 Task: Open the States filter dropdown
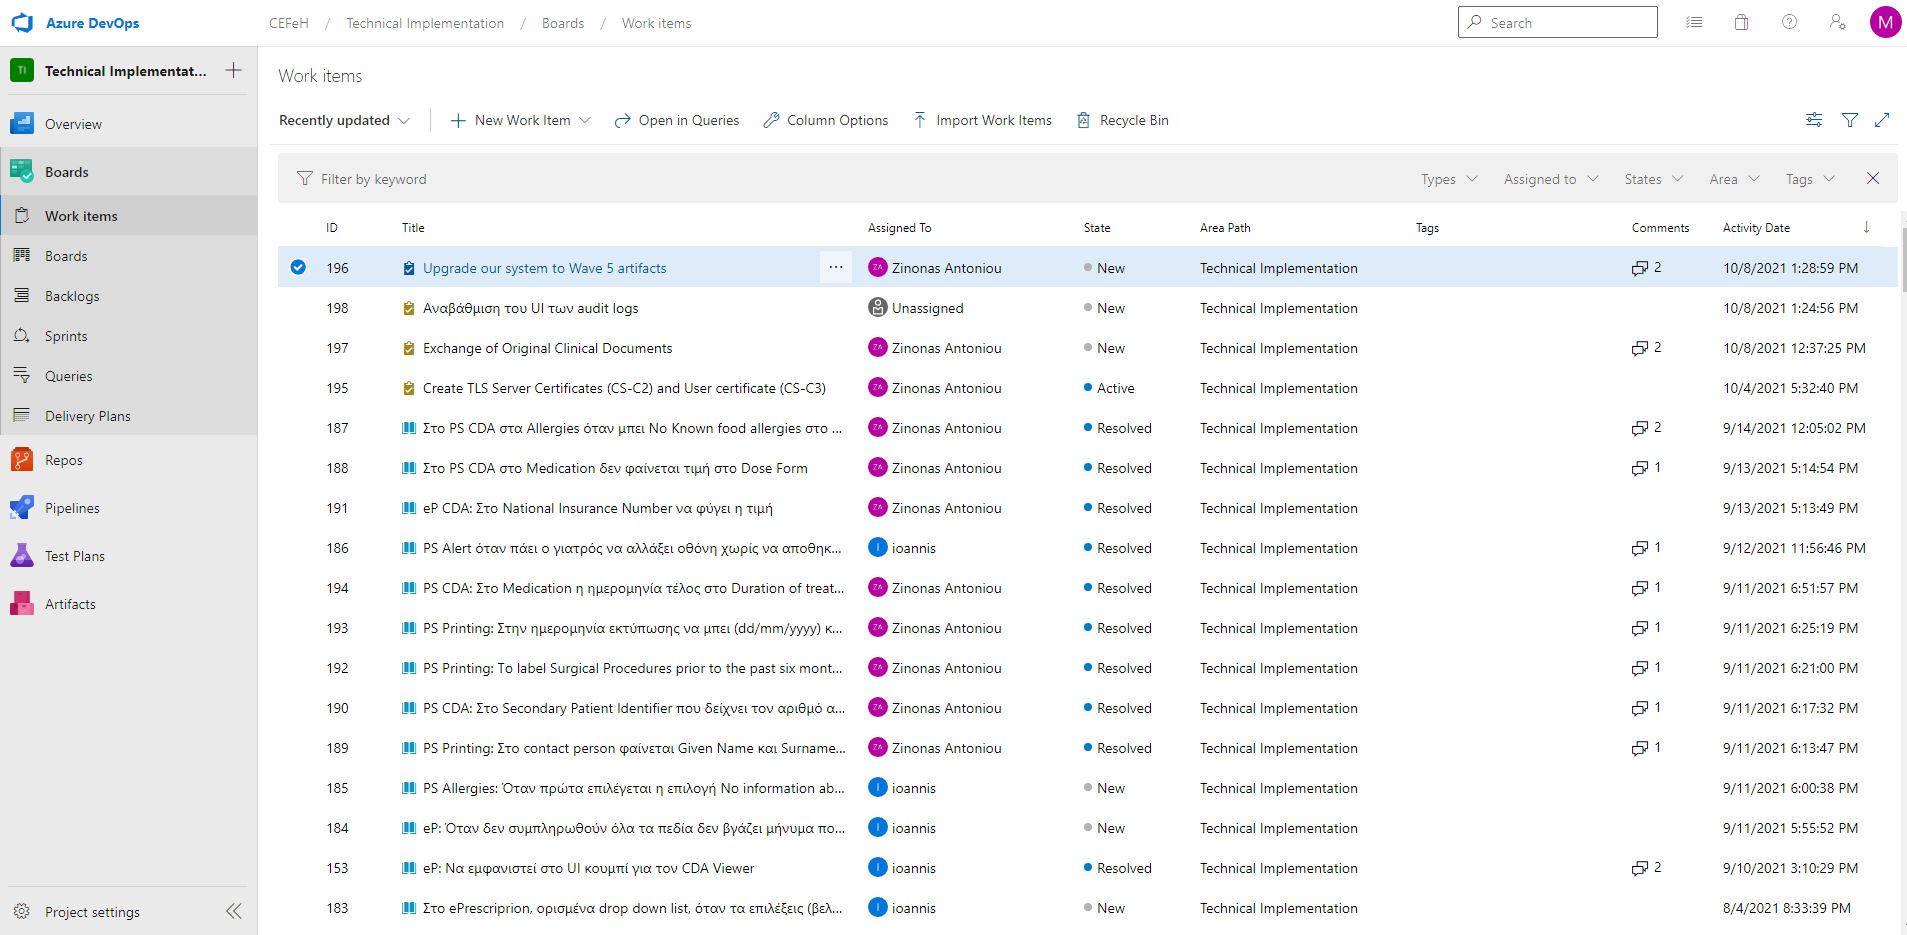(x=1653, y=179)
